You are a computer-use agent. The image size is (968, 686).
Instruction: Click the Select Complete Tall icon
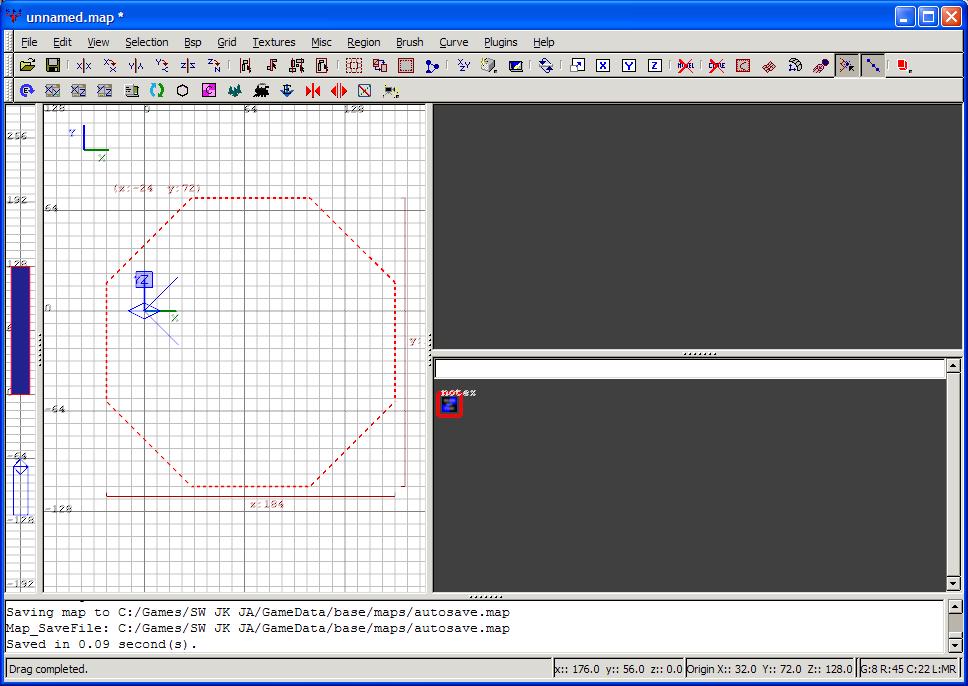coord(245,65)
